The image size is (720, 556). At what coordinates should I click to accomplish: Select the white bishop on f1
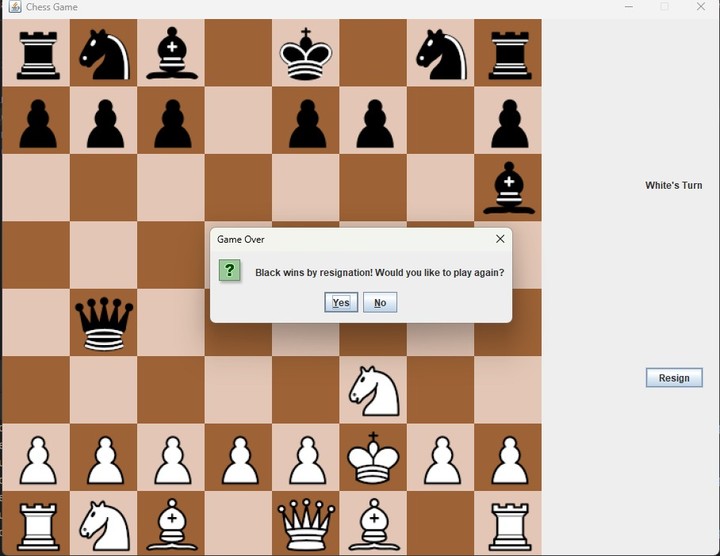pyautogui.click(x=374, y=524)
